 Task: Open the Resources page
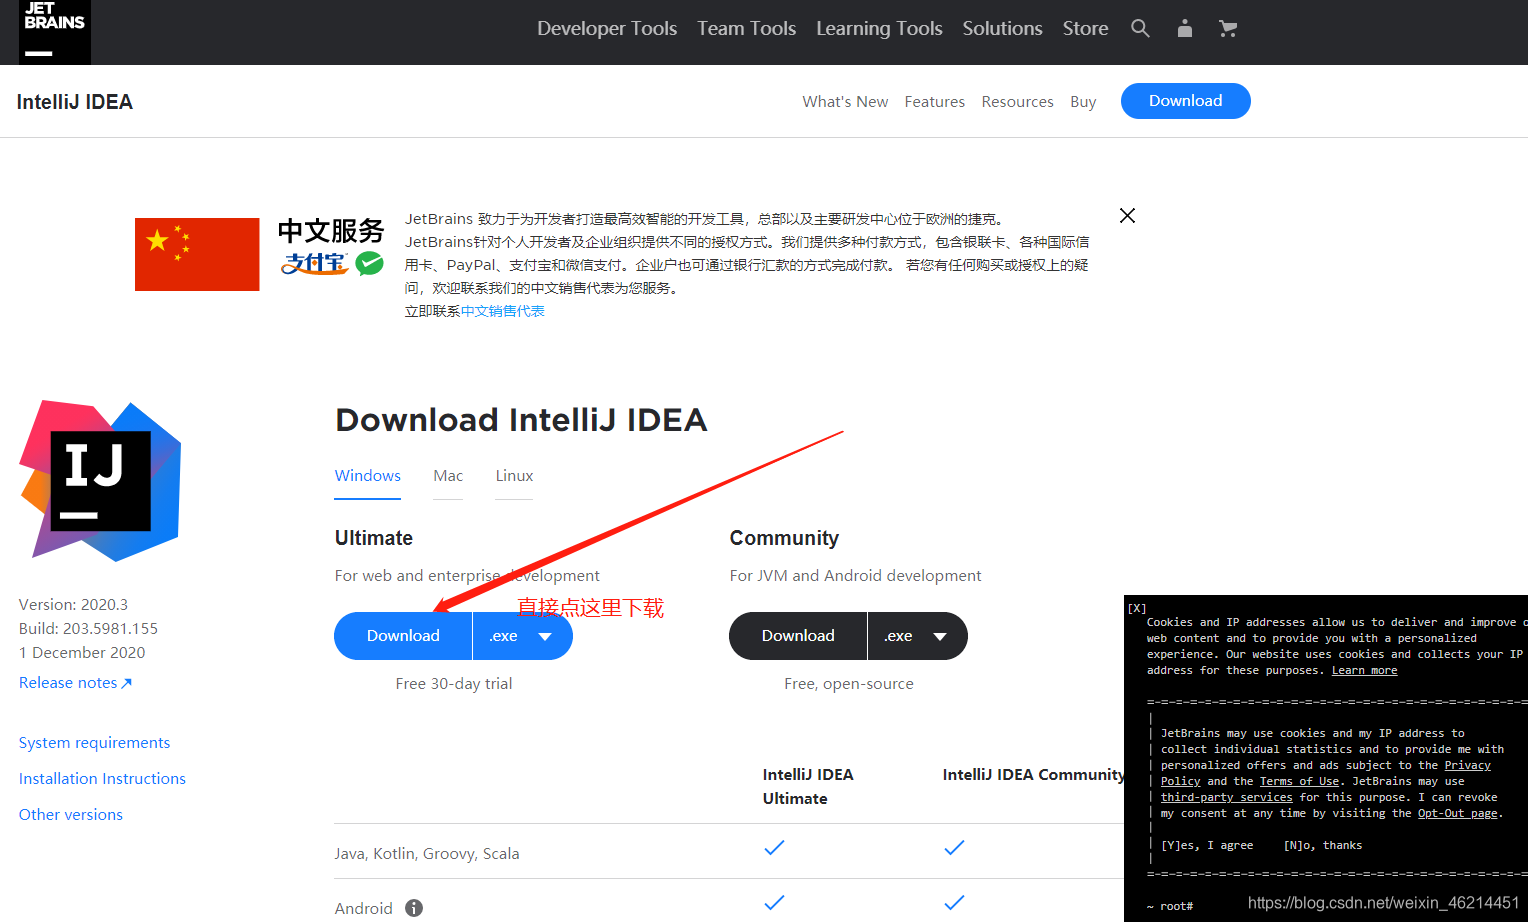(x=1017, y=102)
